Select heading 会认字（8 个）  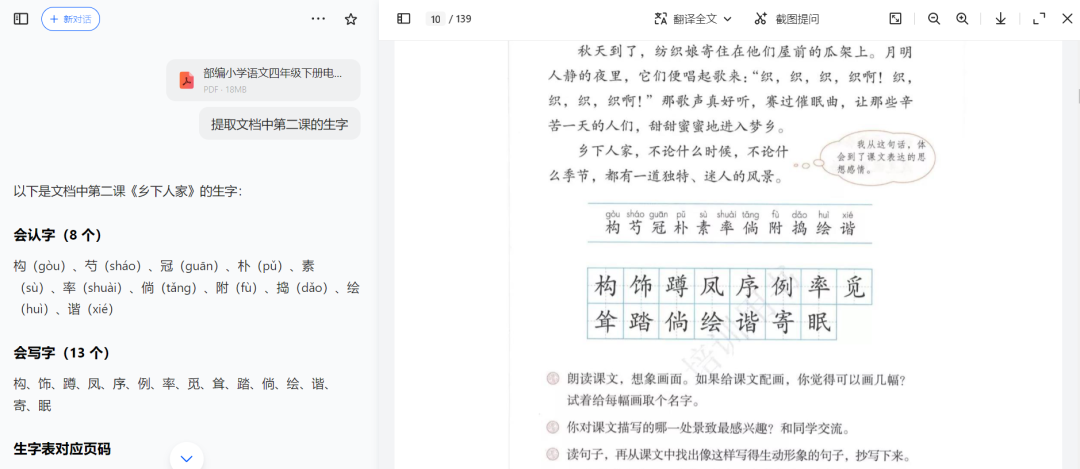click(x=58, y=236)
